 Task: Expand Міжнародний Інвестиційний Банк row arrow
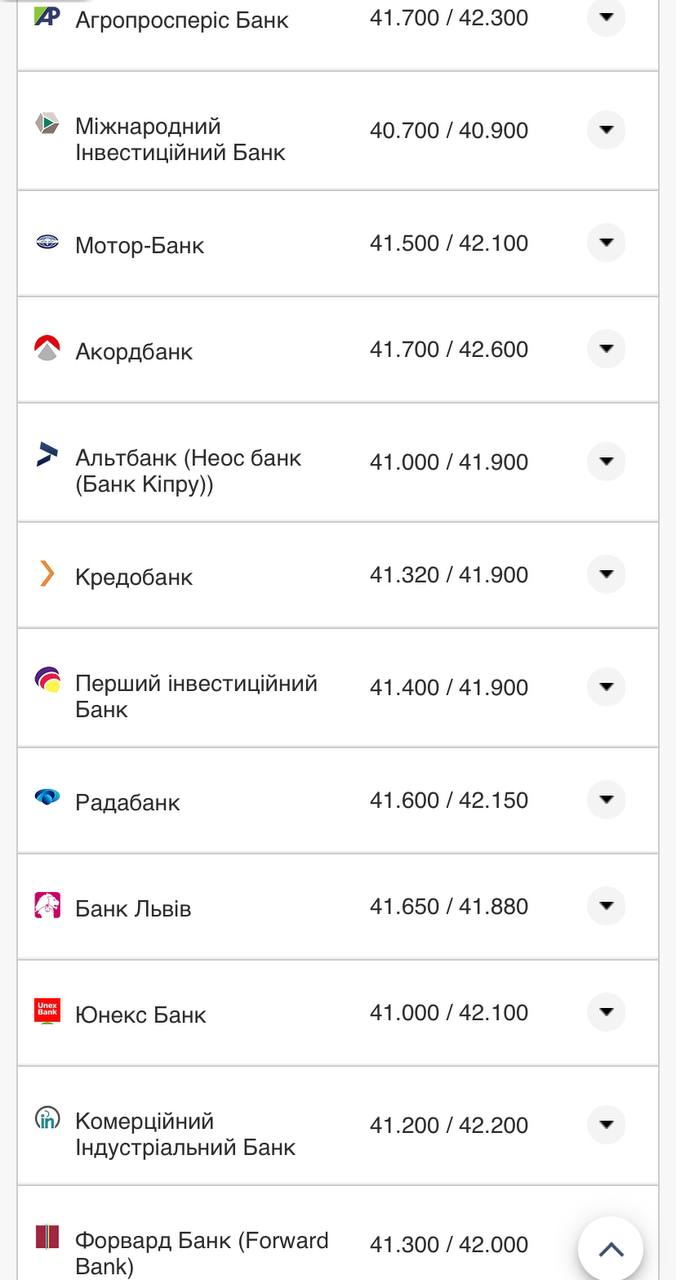pos(606,131)
